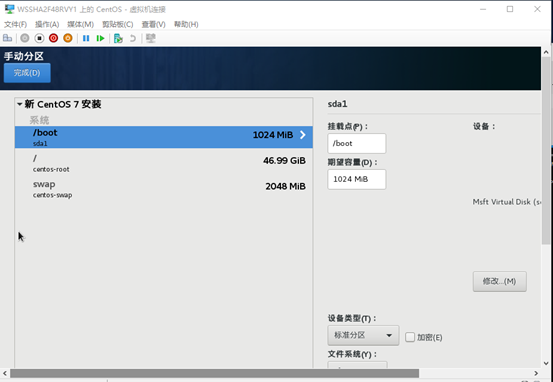
Task: Click the enhanced session toolbar icon
Action: (151, 38)
